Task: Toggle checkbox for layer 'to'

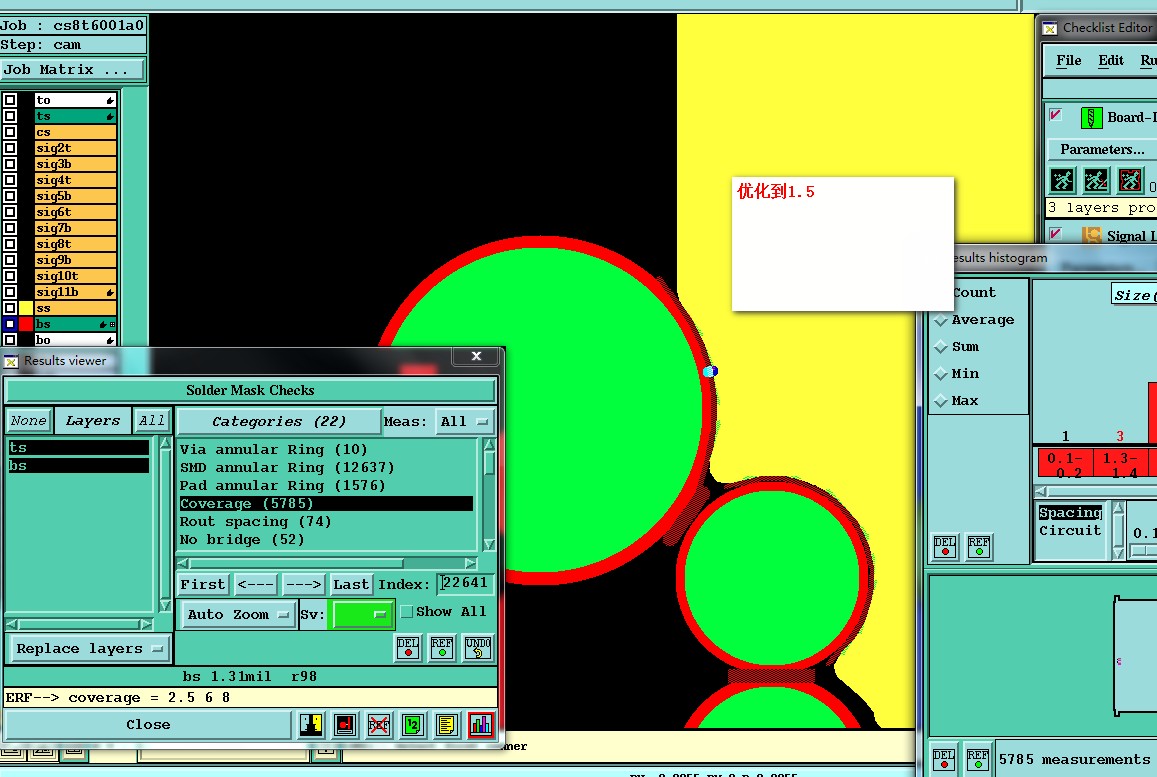Action: coord(10,100)
